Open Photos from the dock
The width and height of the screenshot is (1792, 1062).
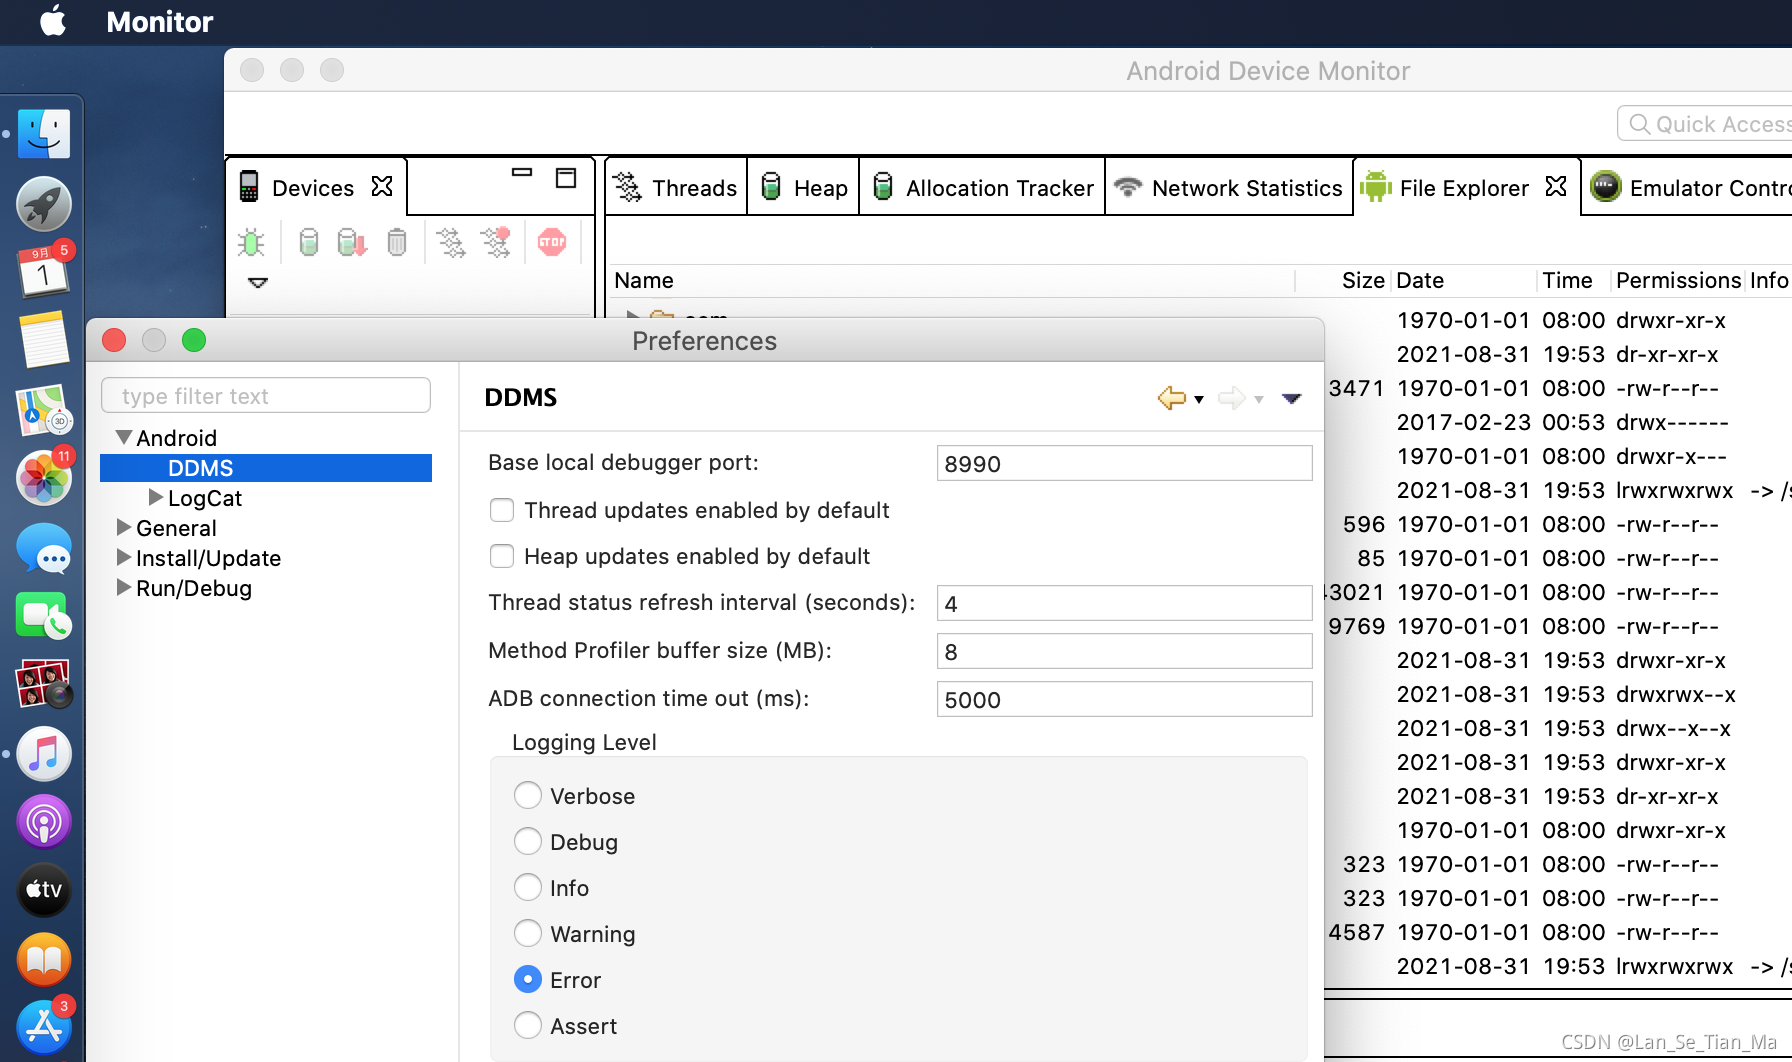pos(44,478)
